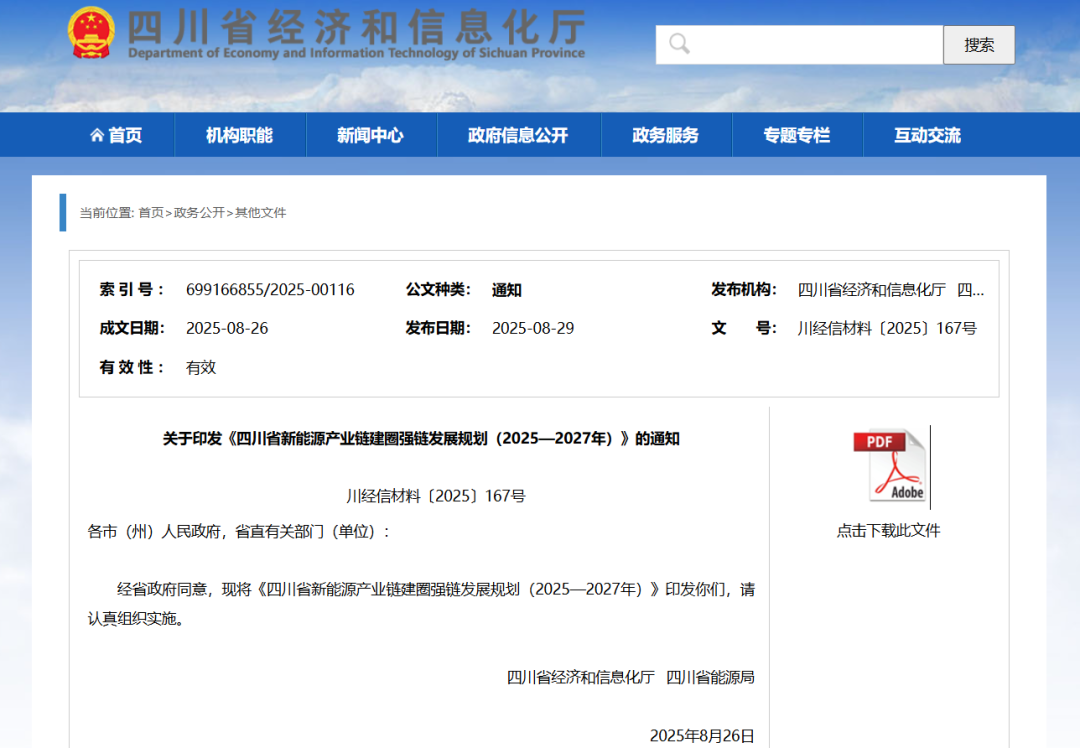The width and height of the screenshot is (1080, 748).
Task: Click 其他文件 in the breadcrumb
Action: click(260, 213)
